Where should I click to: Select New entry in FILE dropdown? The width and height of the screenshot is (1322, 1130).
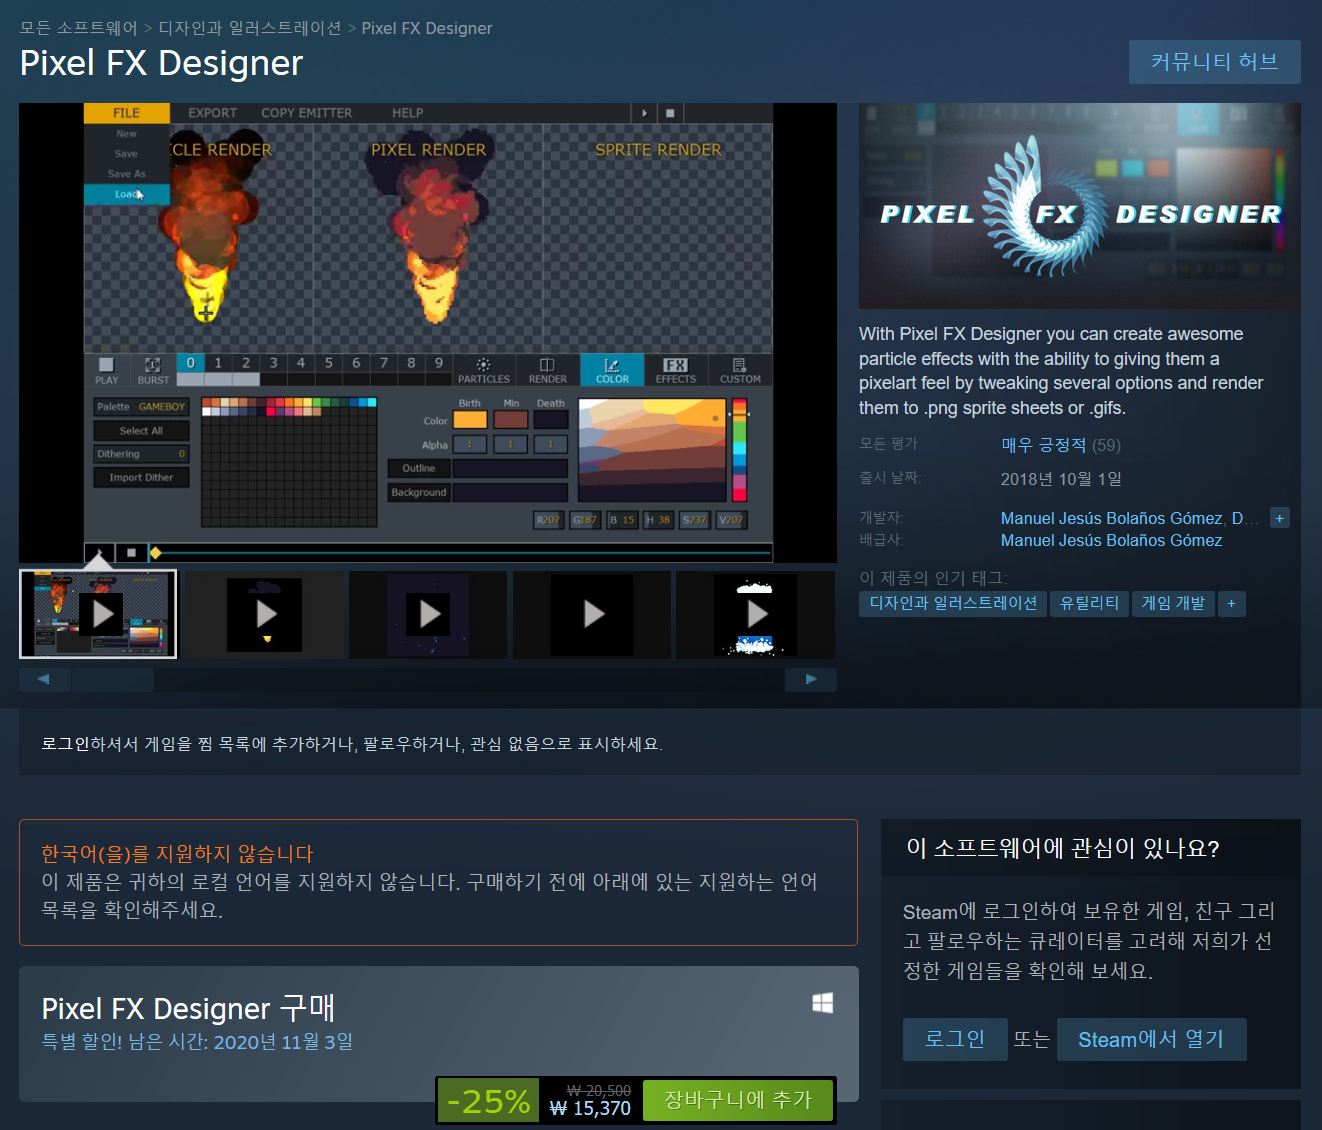pos(127,134)
